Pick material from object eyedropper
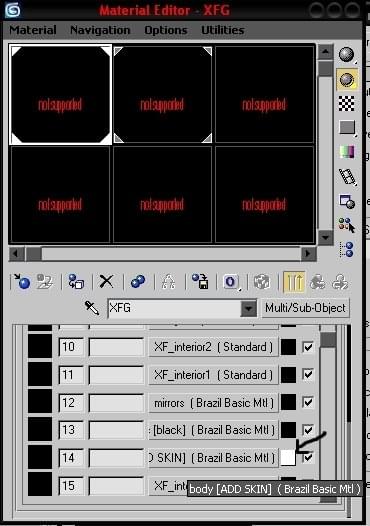 pyautogui.click(x=92, y=308)
